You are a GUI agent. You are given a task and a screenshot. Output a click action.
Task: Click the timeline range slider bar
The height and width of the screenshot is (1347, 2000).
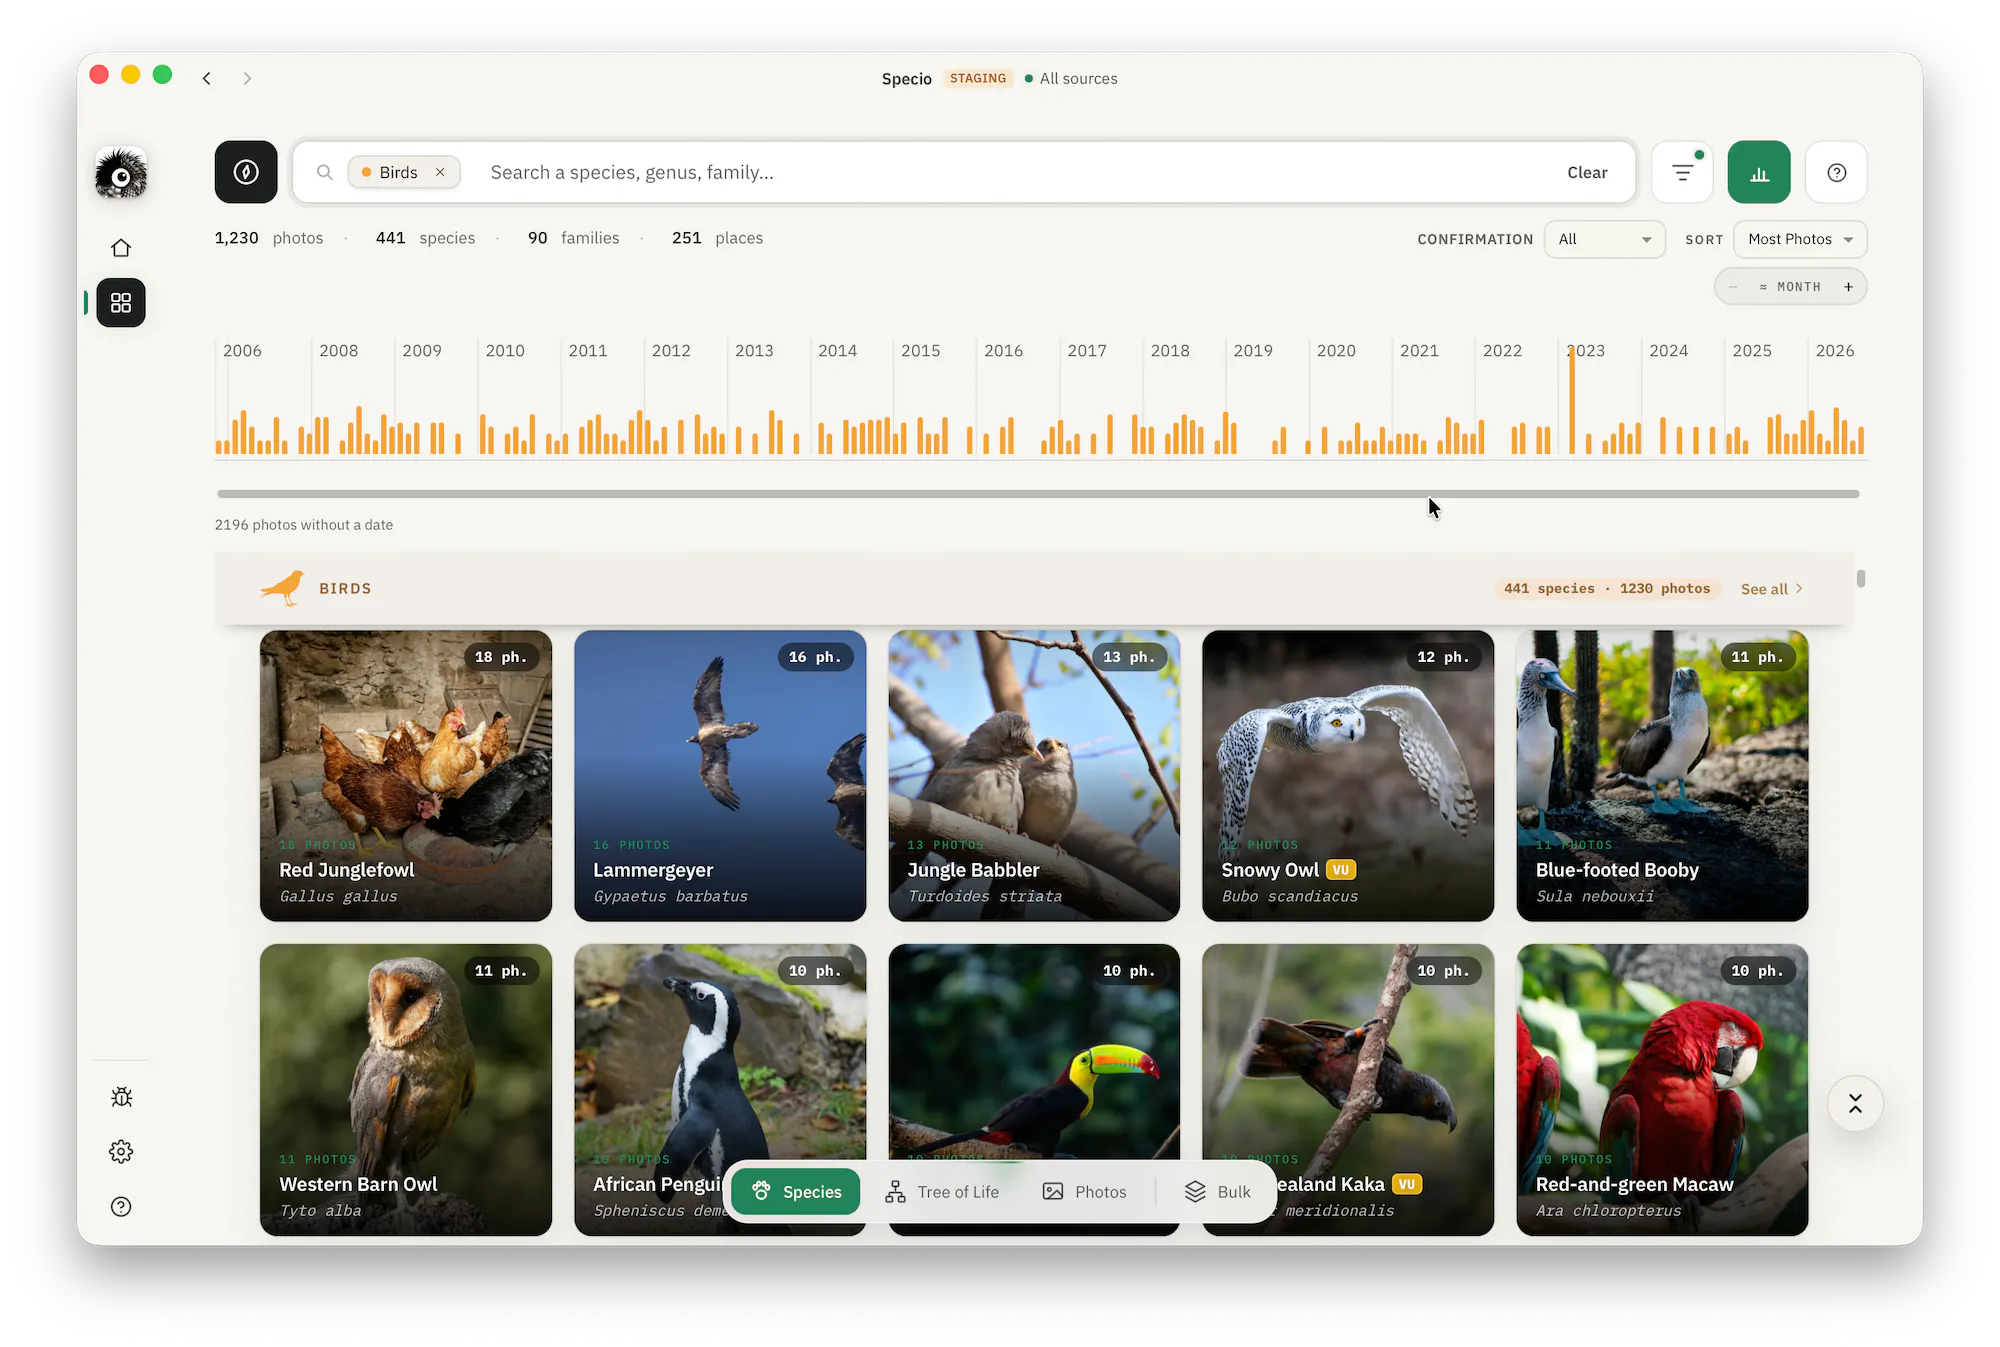pos(1038,494)
